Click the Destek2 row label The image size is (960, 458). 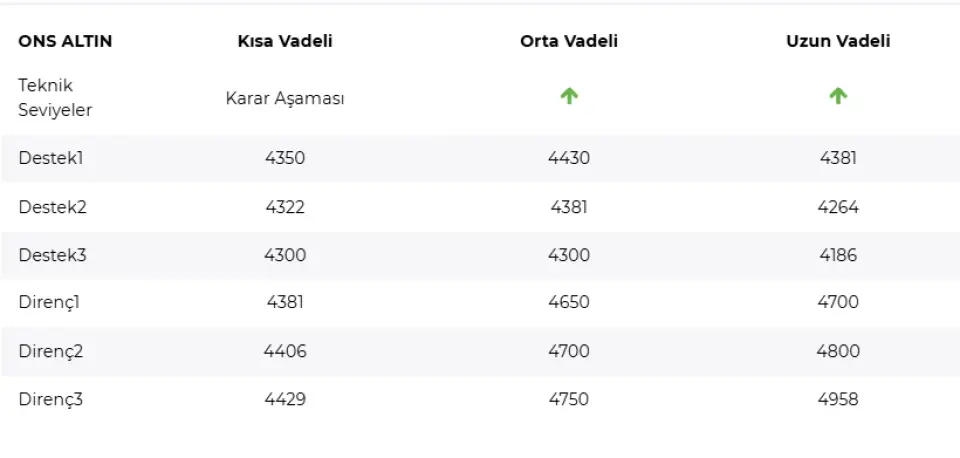[53, 207]
